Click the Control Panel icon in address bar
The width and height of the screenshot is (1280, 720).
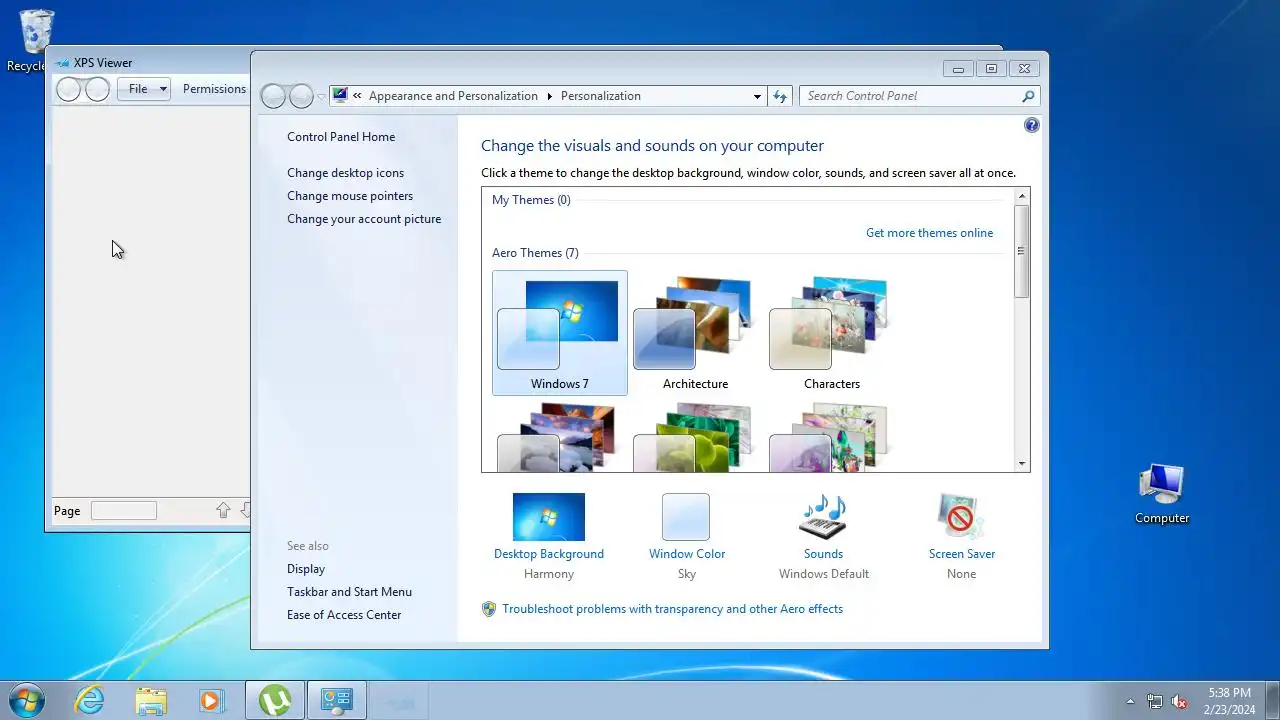(340, 96)
